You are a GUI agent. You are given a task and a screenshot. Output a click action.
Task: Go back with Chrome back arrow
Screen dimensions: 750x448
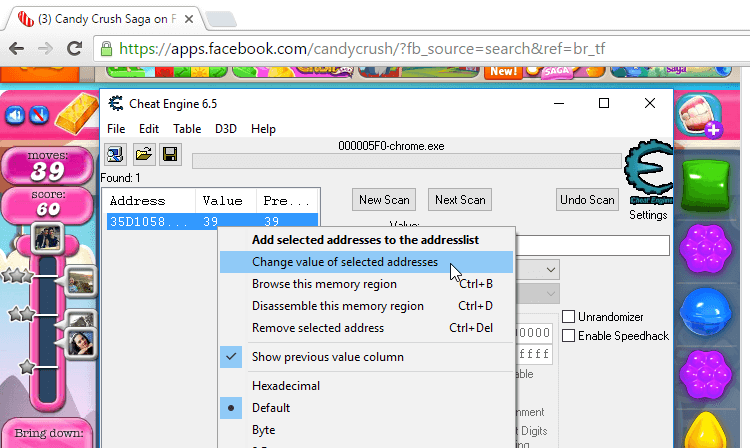pyautogui.click(x=17, y=48)
